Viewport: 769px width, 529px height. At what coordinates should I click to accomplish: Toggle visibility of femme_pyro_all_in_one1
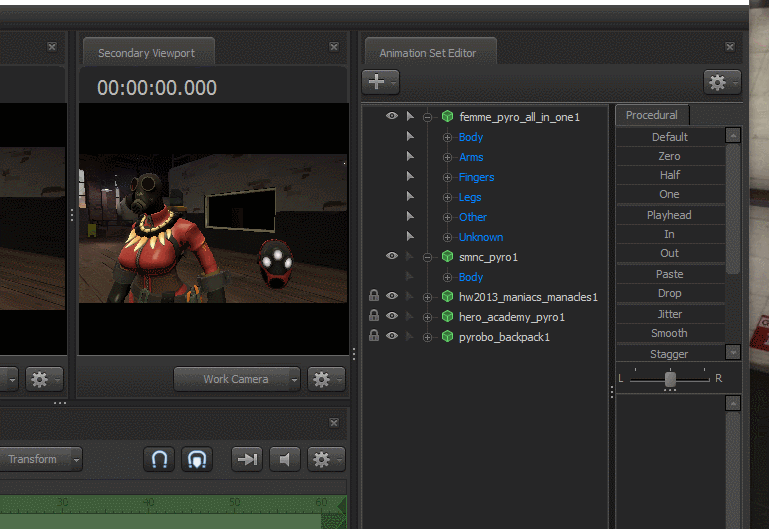(x=391, y=116)
